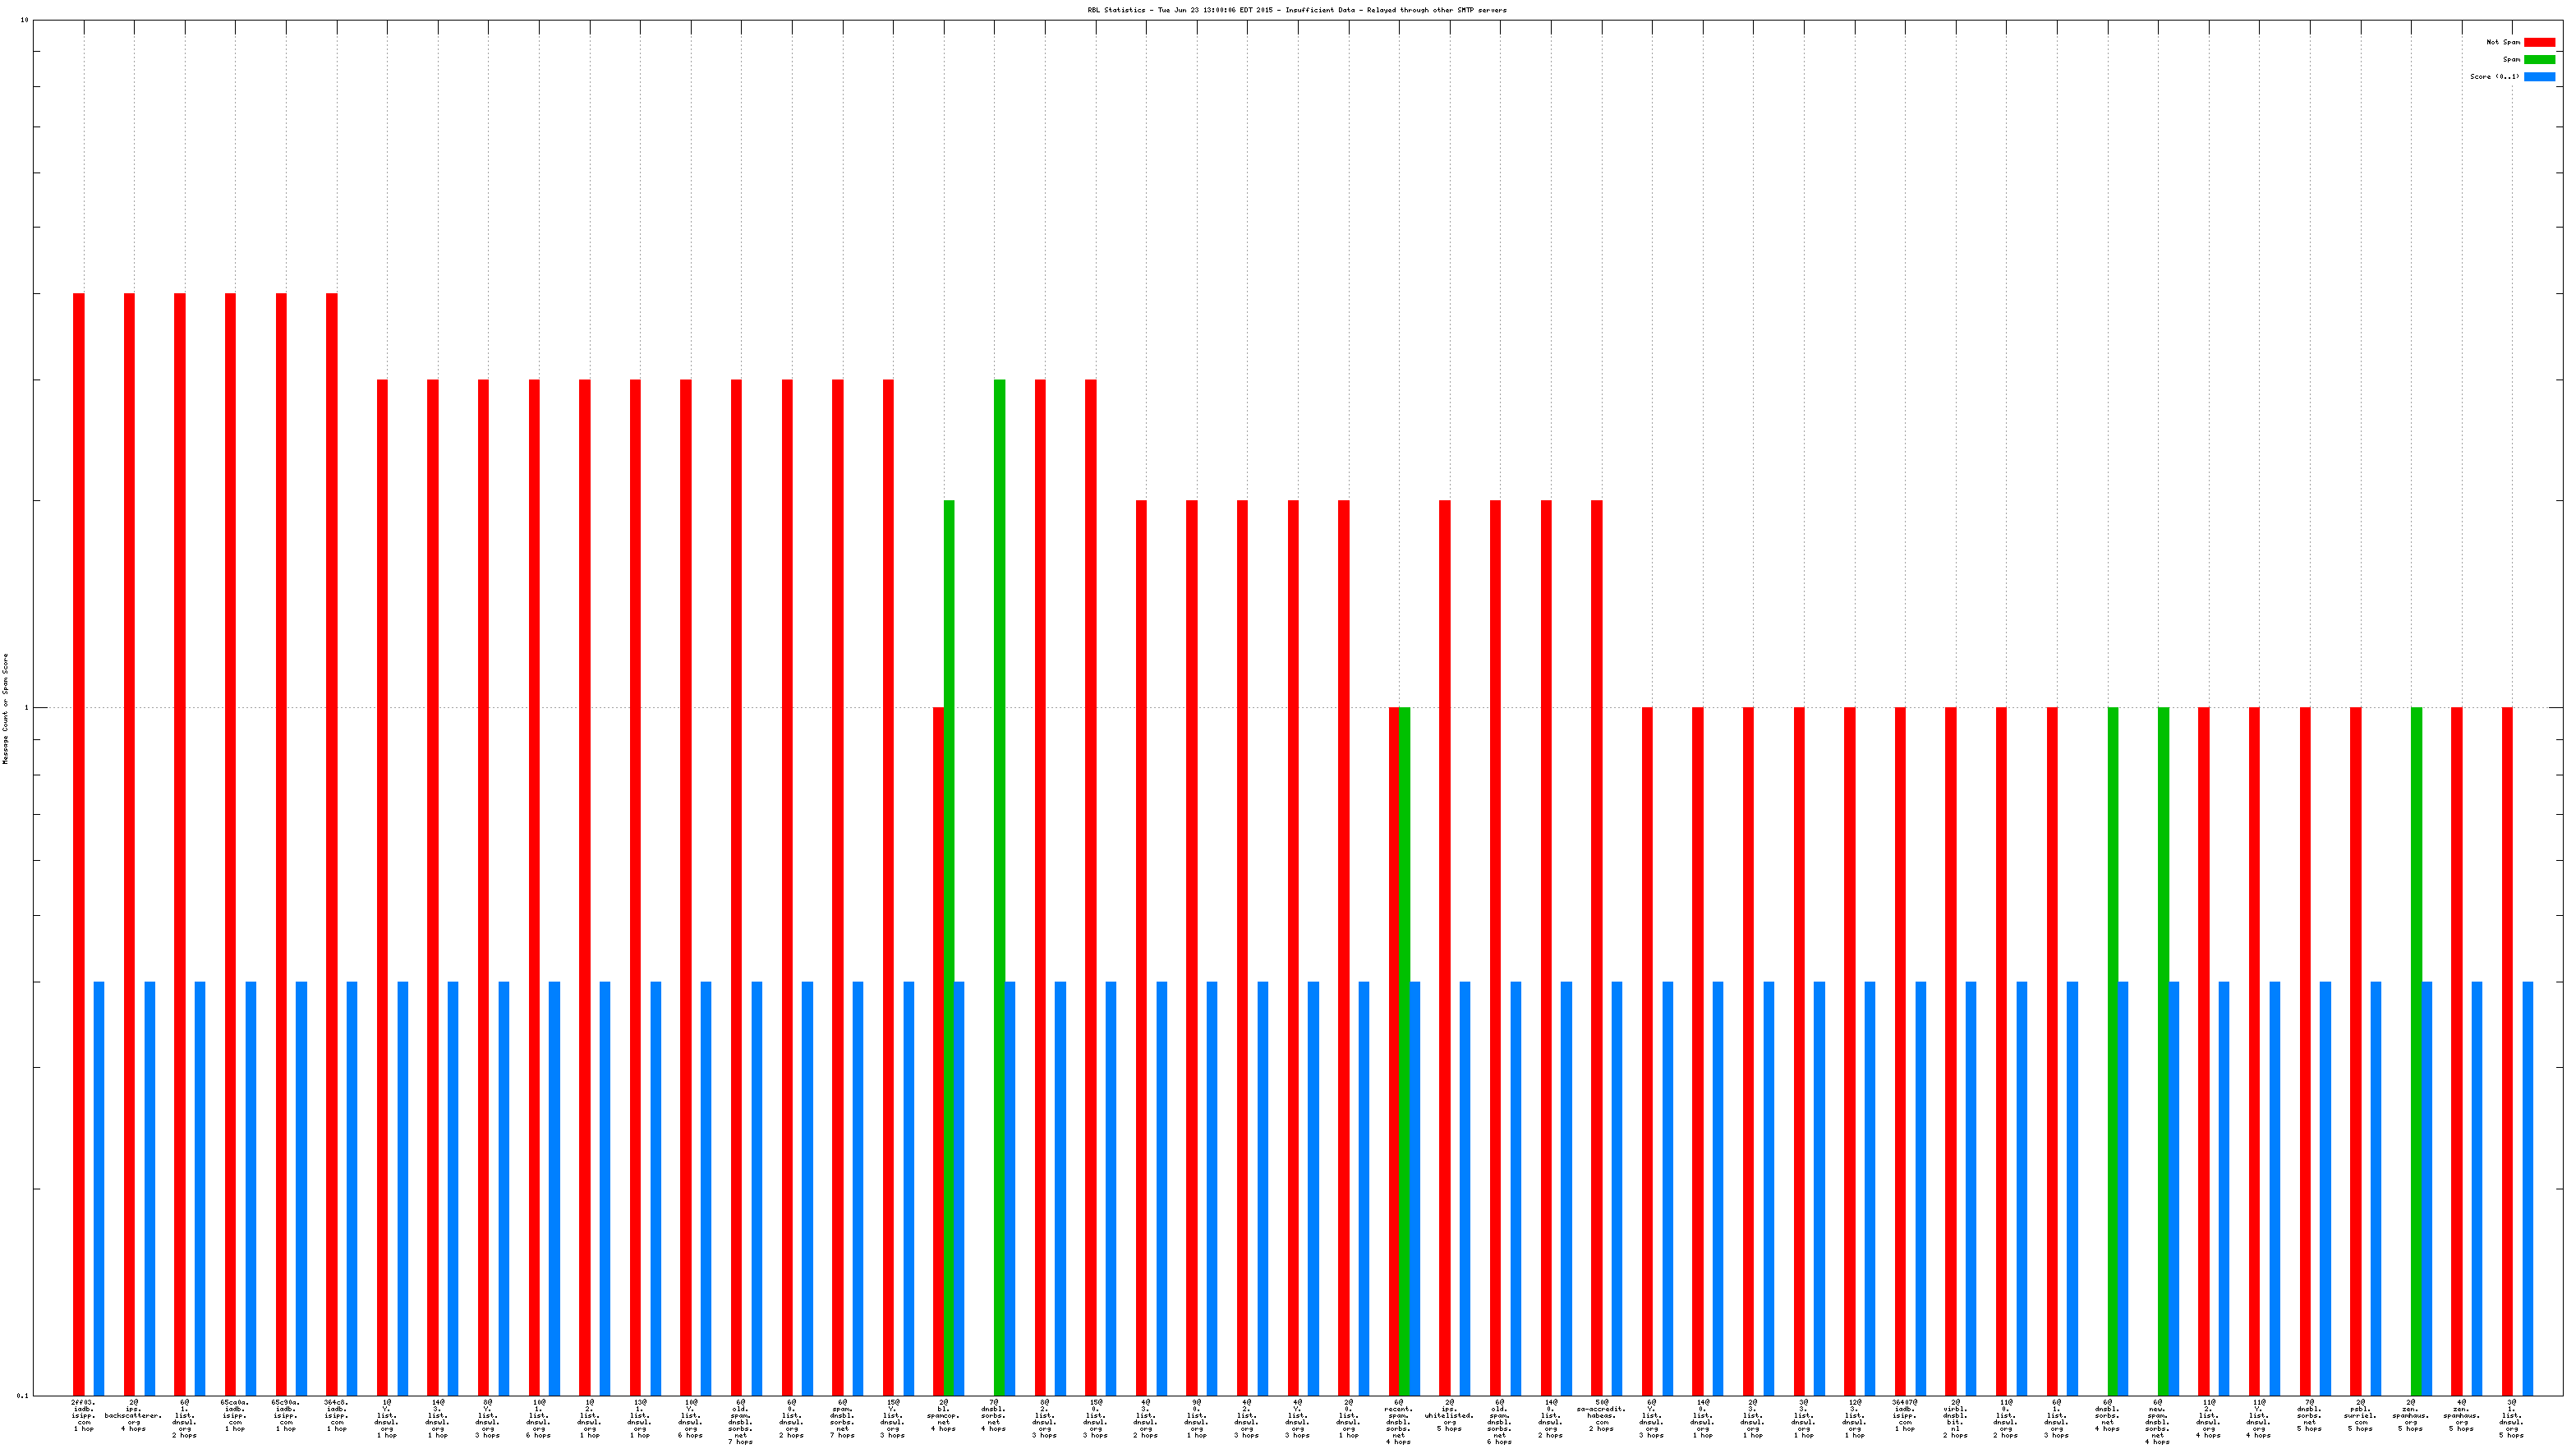
Task: Click the ips.whitelisted.org 5 hops axis label
Action: click(1449, 1416)
